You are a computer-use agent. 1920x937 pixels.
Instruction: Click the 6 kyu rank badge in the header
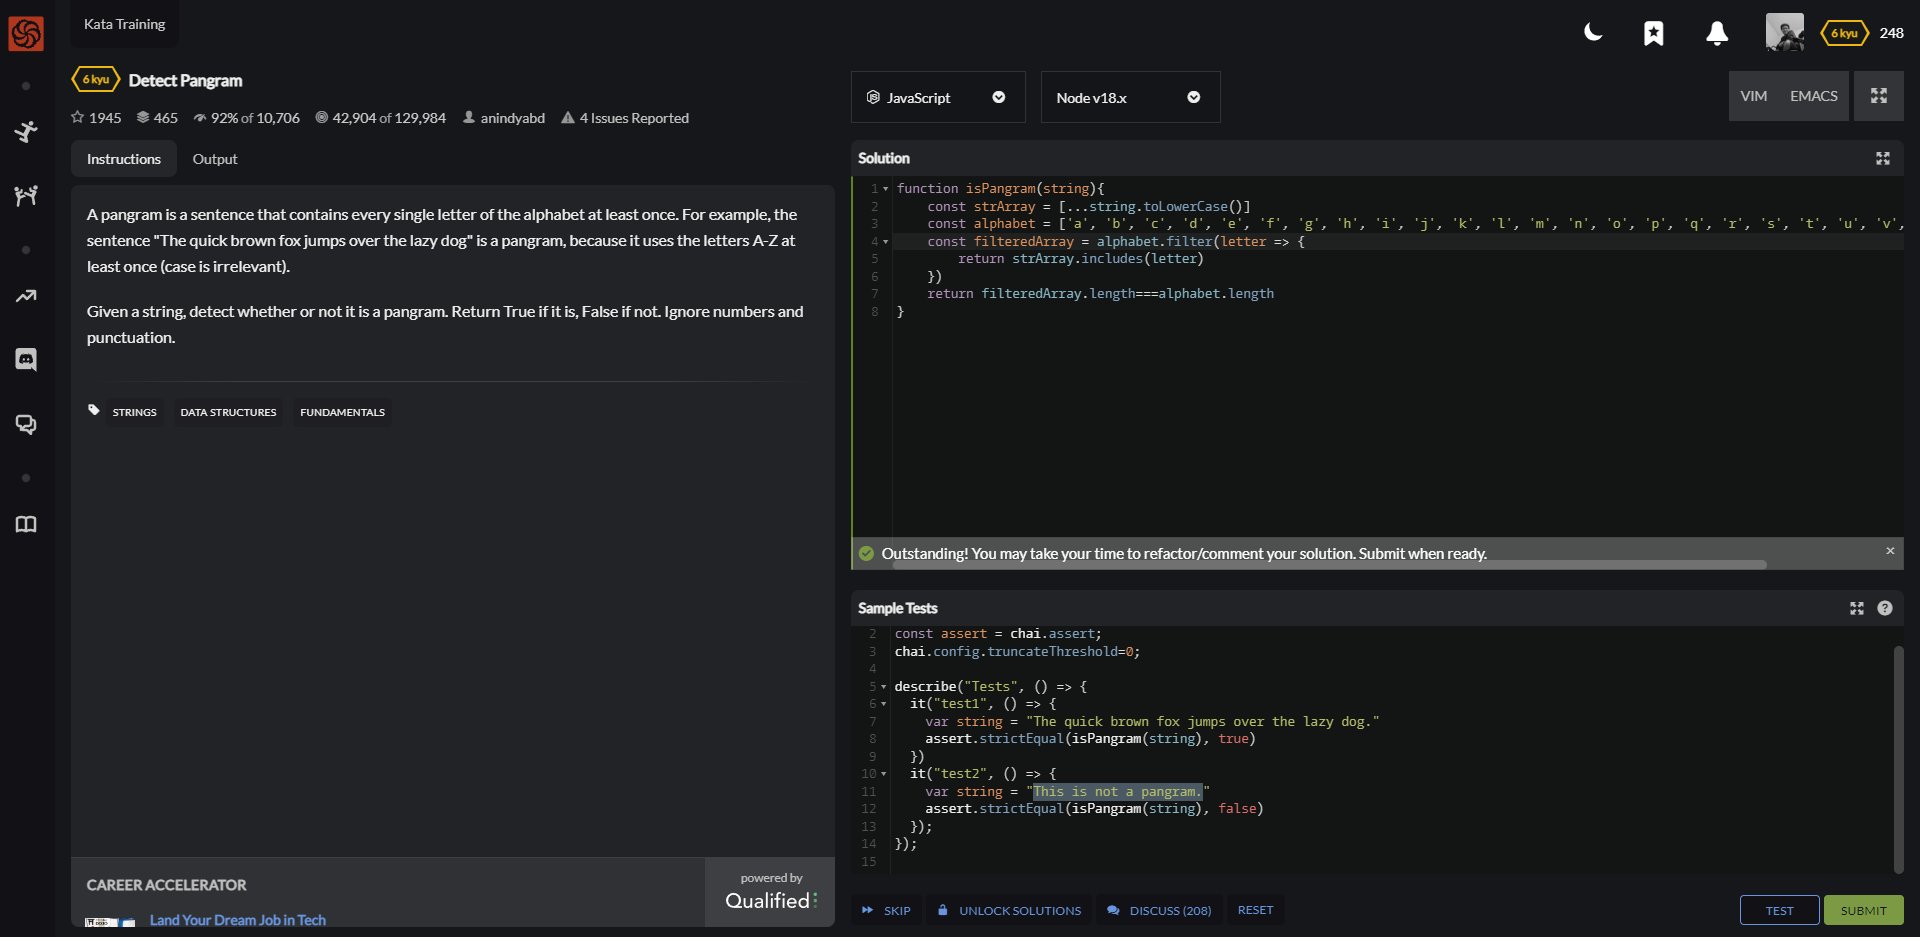[1844, 33]
